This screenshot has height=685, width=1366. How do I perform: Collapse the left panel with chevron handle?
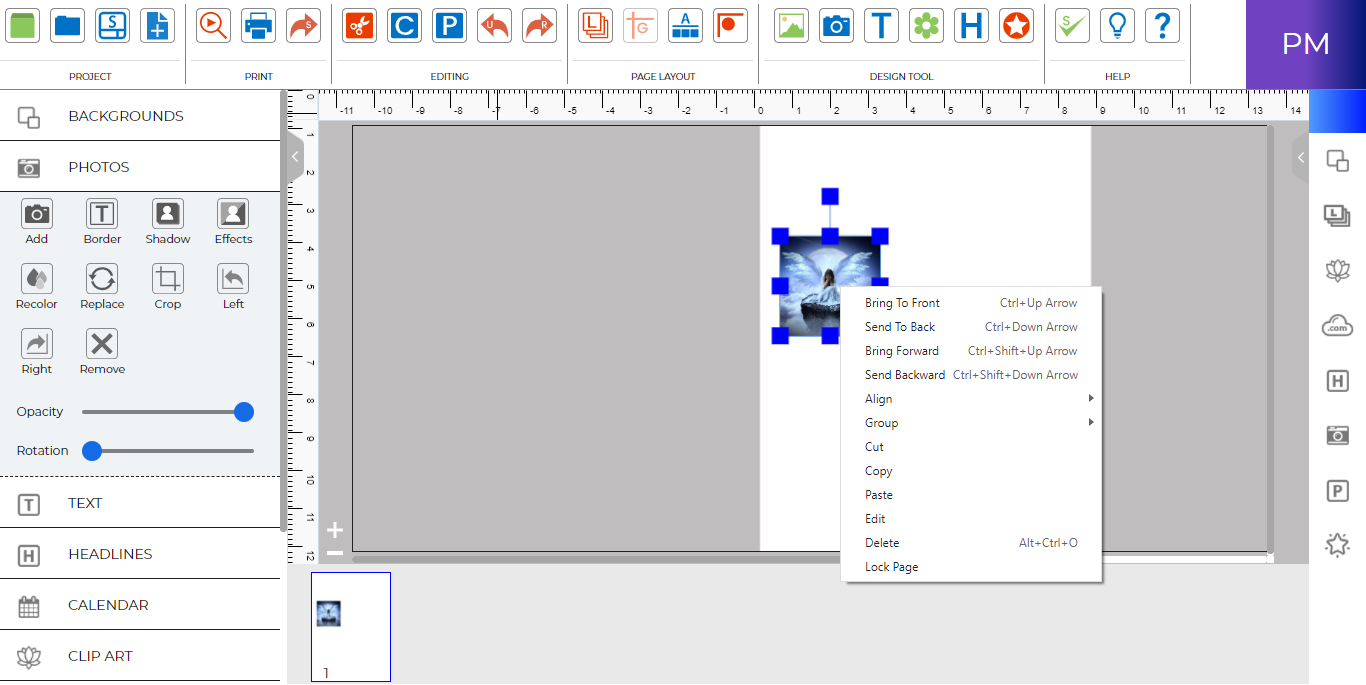(295, 157)
